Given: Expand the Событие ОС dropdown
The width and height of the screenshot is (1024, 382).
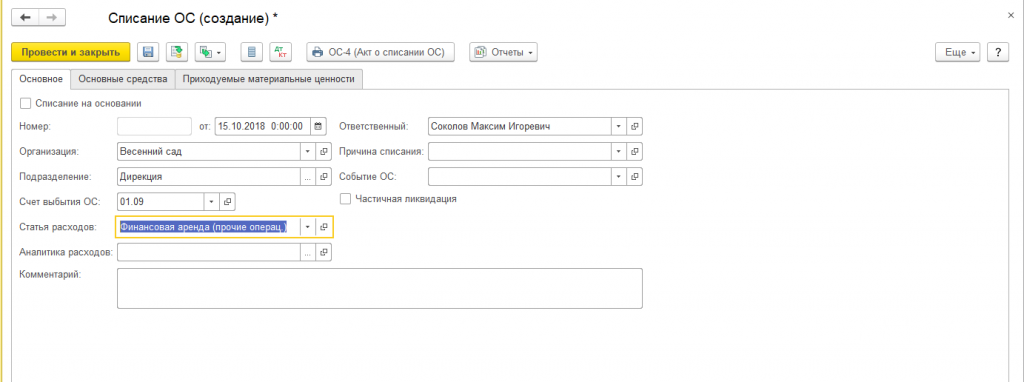Looking at the screenshot, I should pyautogui.click(x=619, y=177).
